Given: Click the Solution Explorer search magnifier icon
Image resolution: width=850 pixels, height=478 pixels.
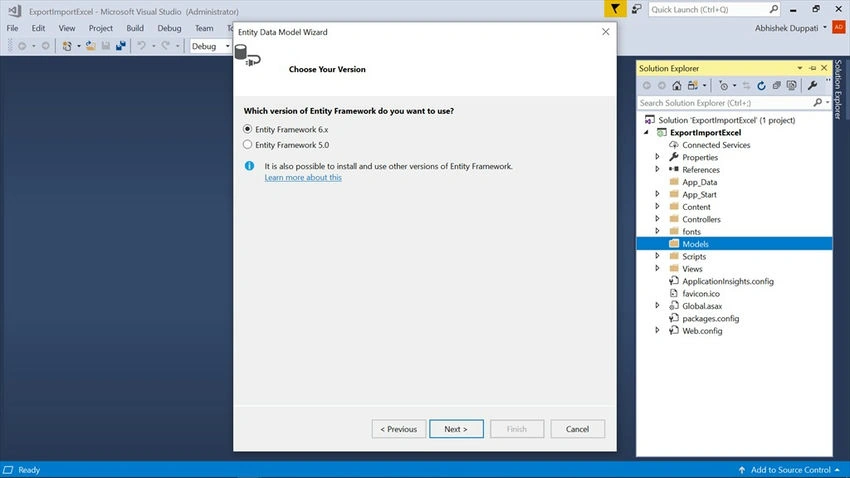Looking at the screenshot, I should pos(817,102).
